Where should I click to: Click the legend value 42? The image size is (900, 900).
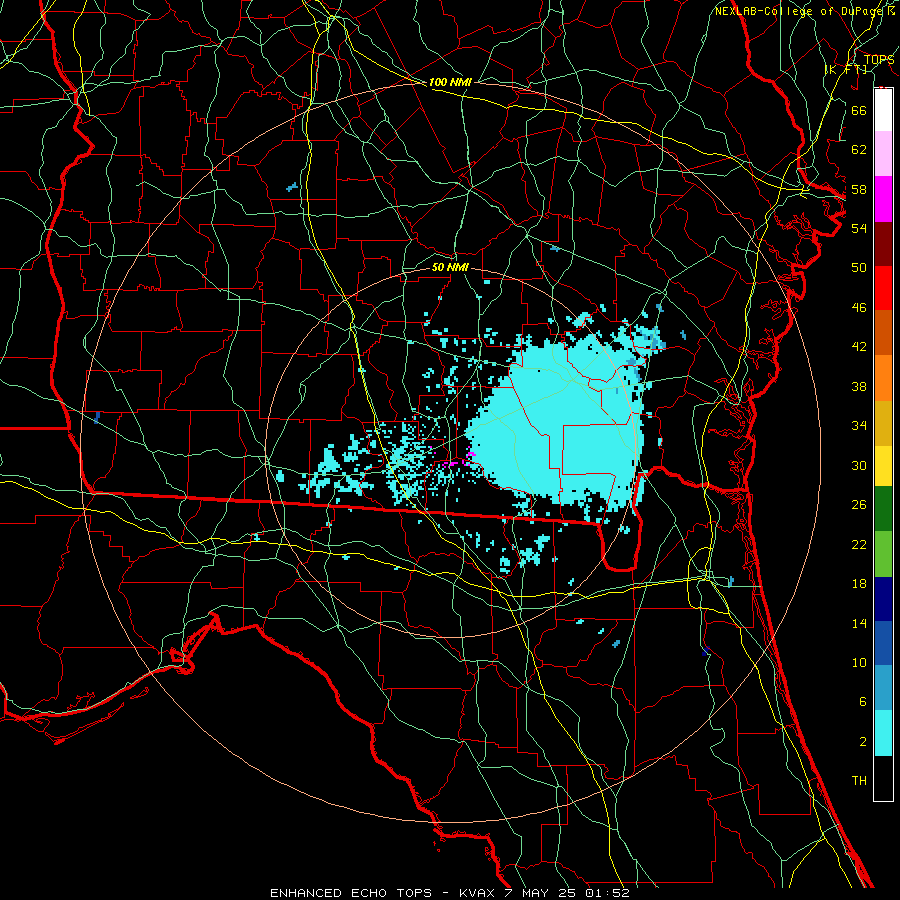coord(859,347)
